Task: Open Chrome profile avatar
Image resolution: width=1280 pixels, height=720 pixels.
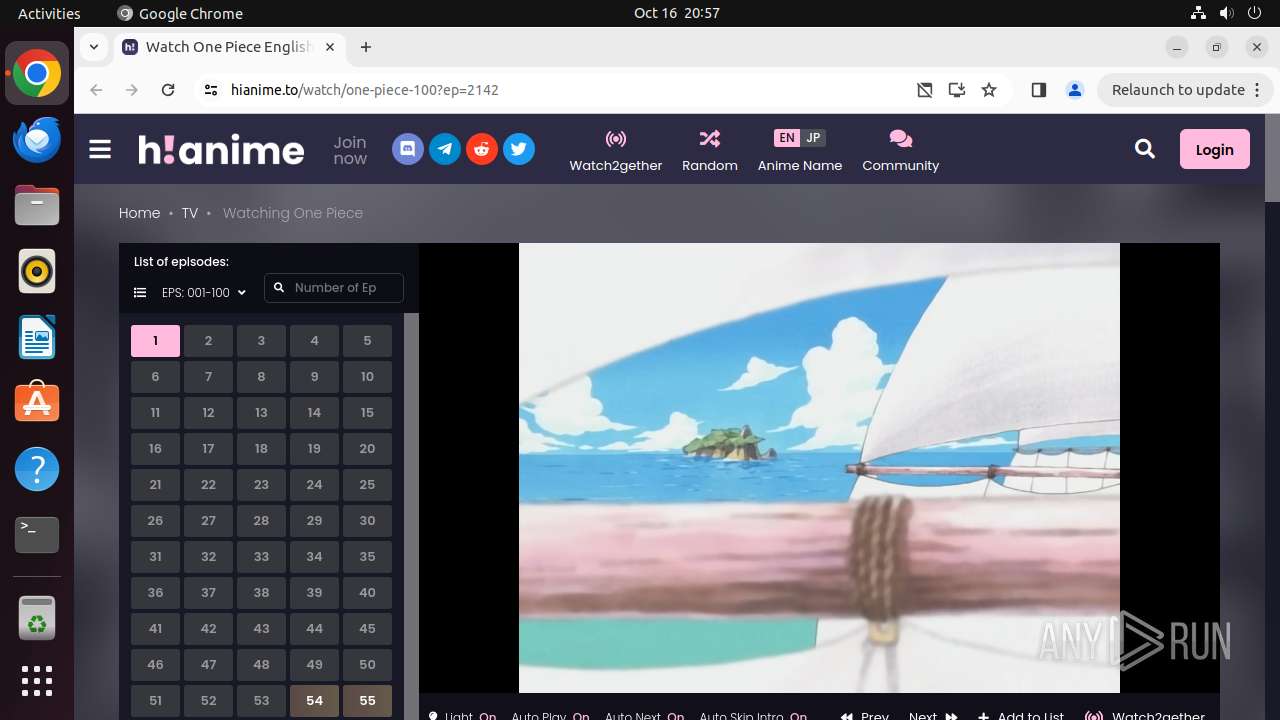Action: tap(1075, 90)
